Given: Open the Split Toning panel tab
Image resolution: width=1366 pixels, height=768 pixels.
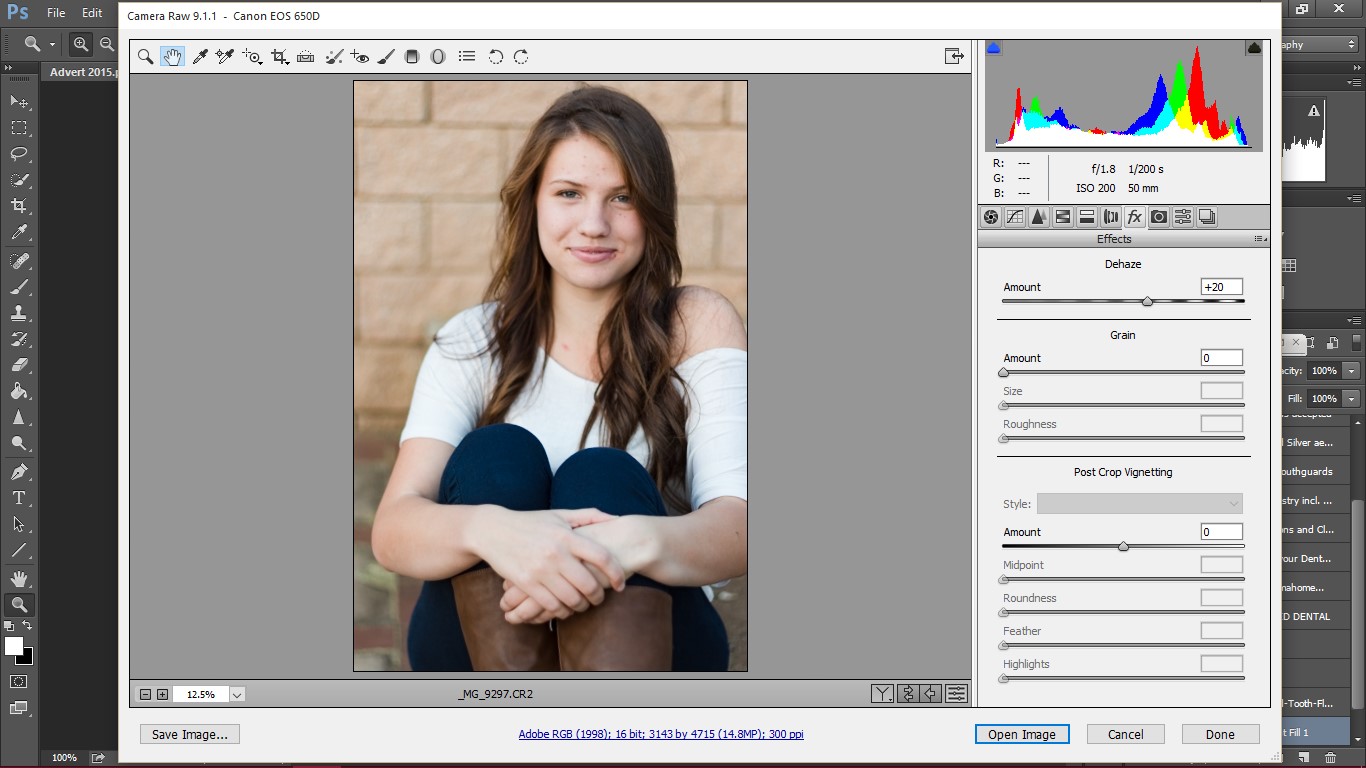Looking at the screenshot, I should (1087, 217).
